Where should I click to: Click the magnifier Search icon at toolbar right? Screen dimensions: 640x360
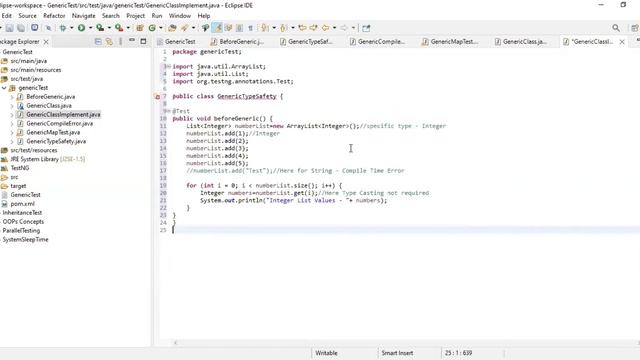click(616, 28)
